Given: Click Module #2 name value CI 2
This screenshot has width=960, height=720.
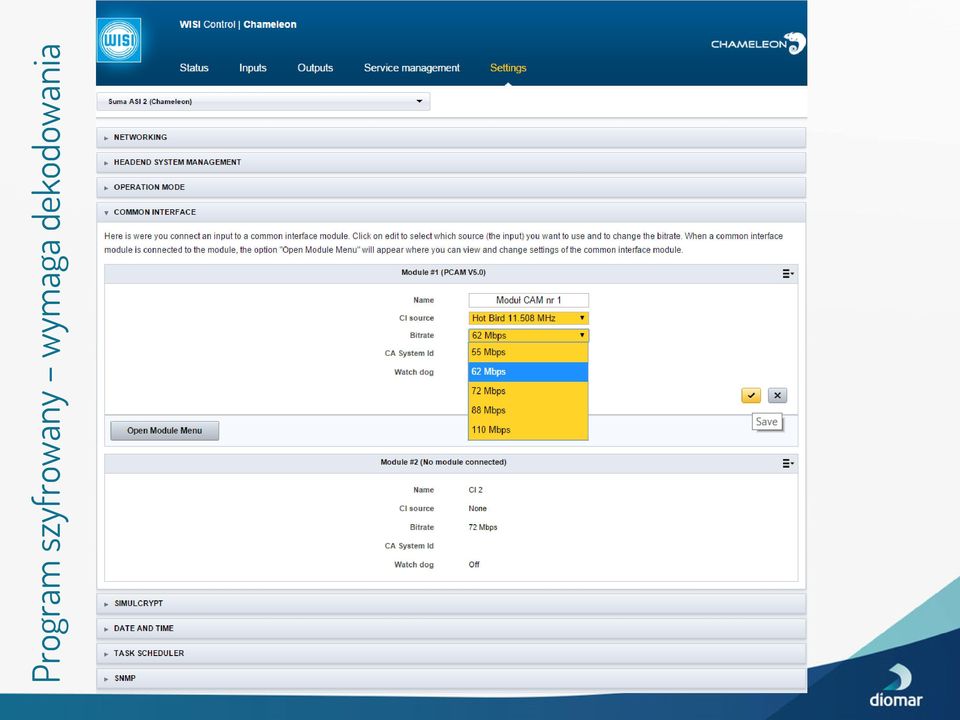Looking at the screenshot, I should 476,490.
